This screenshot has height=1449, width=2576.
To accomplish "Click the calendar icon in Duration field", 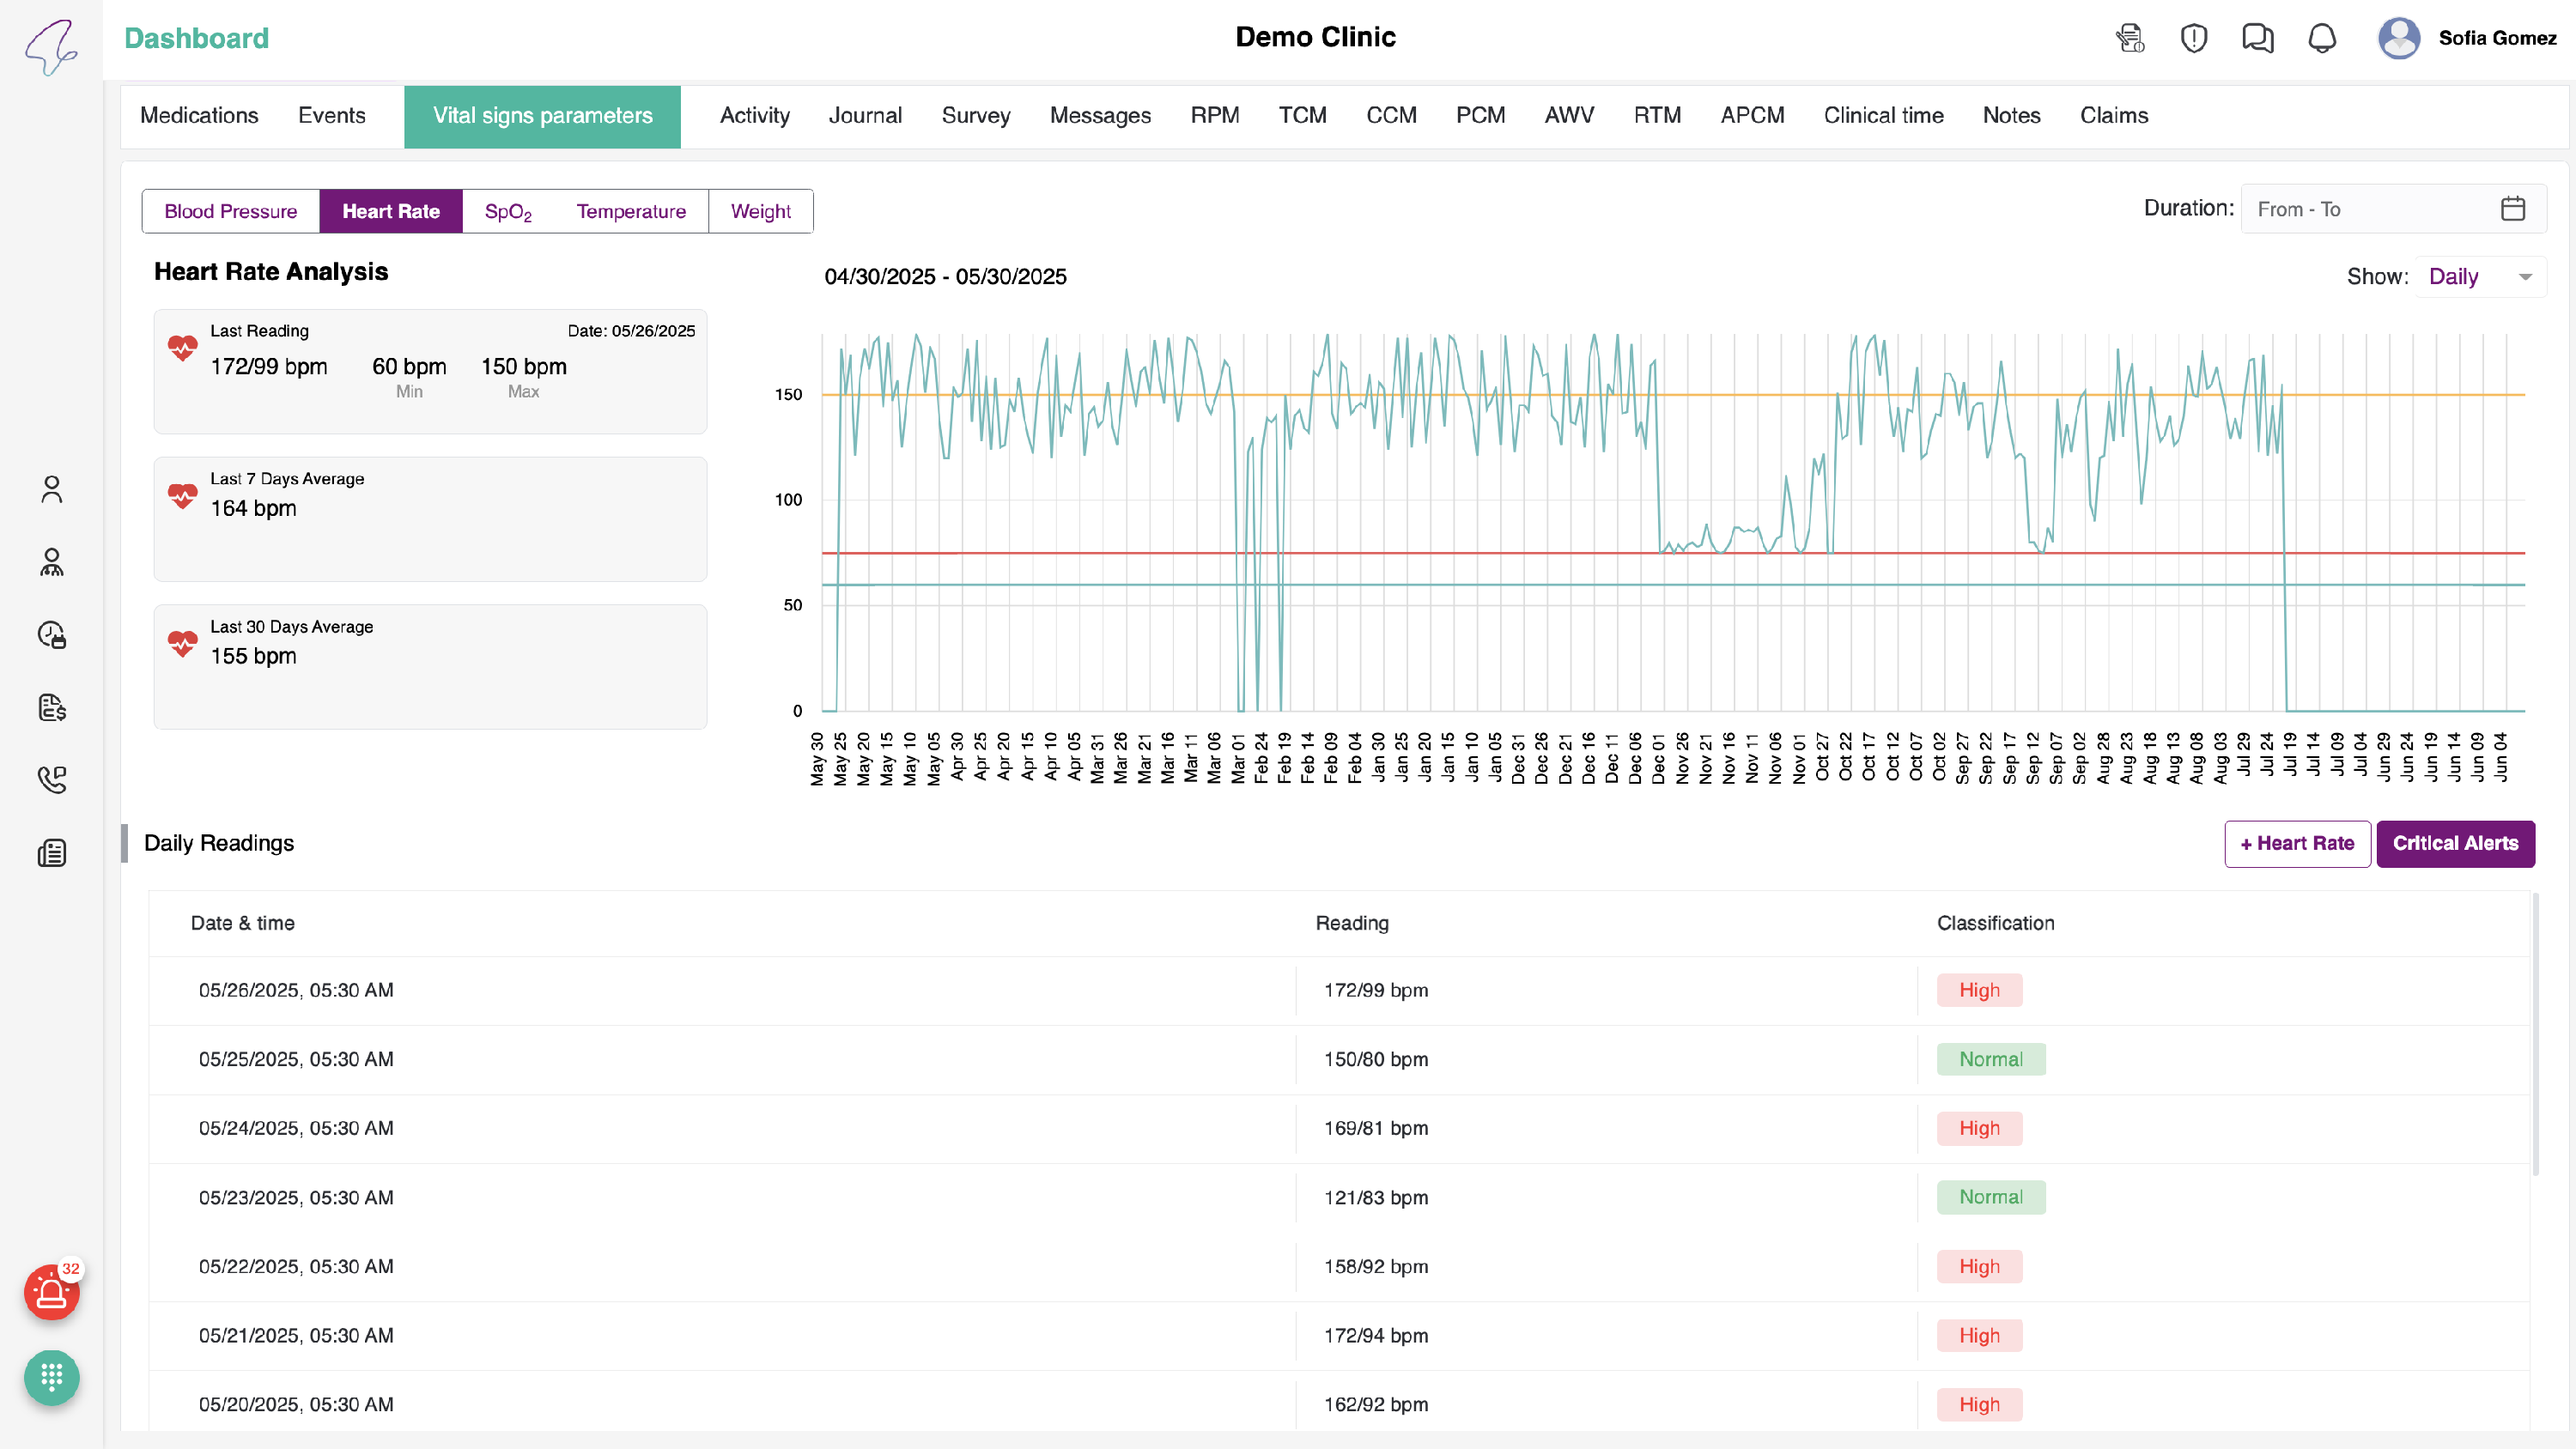I will click(x=2512, y=209).
